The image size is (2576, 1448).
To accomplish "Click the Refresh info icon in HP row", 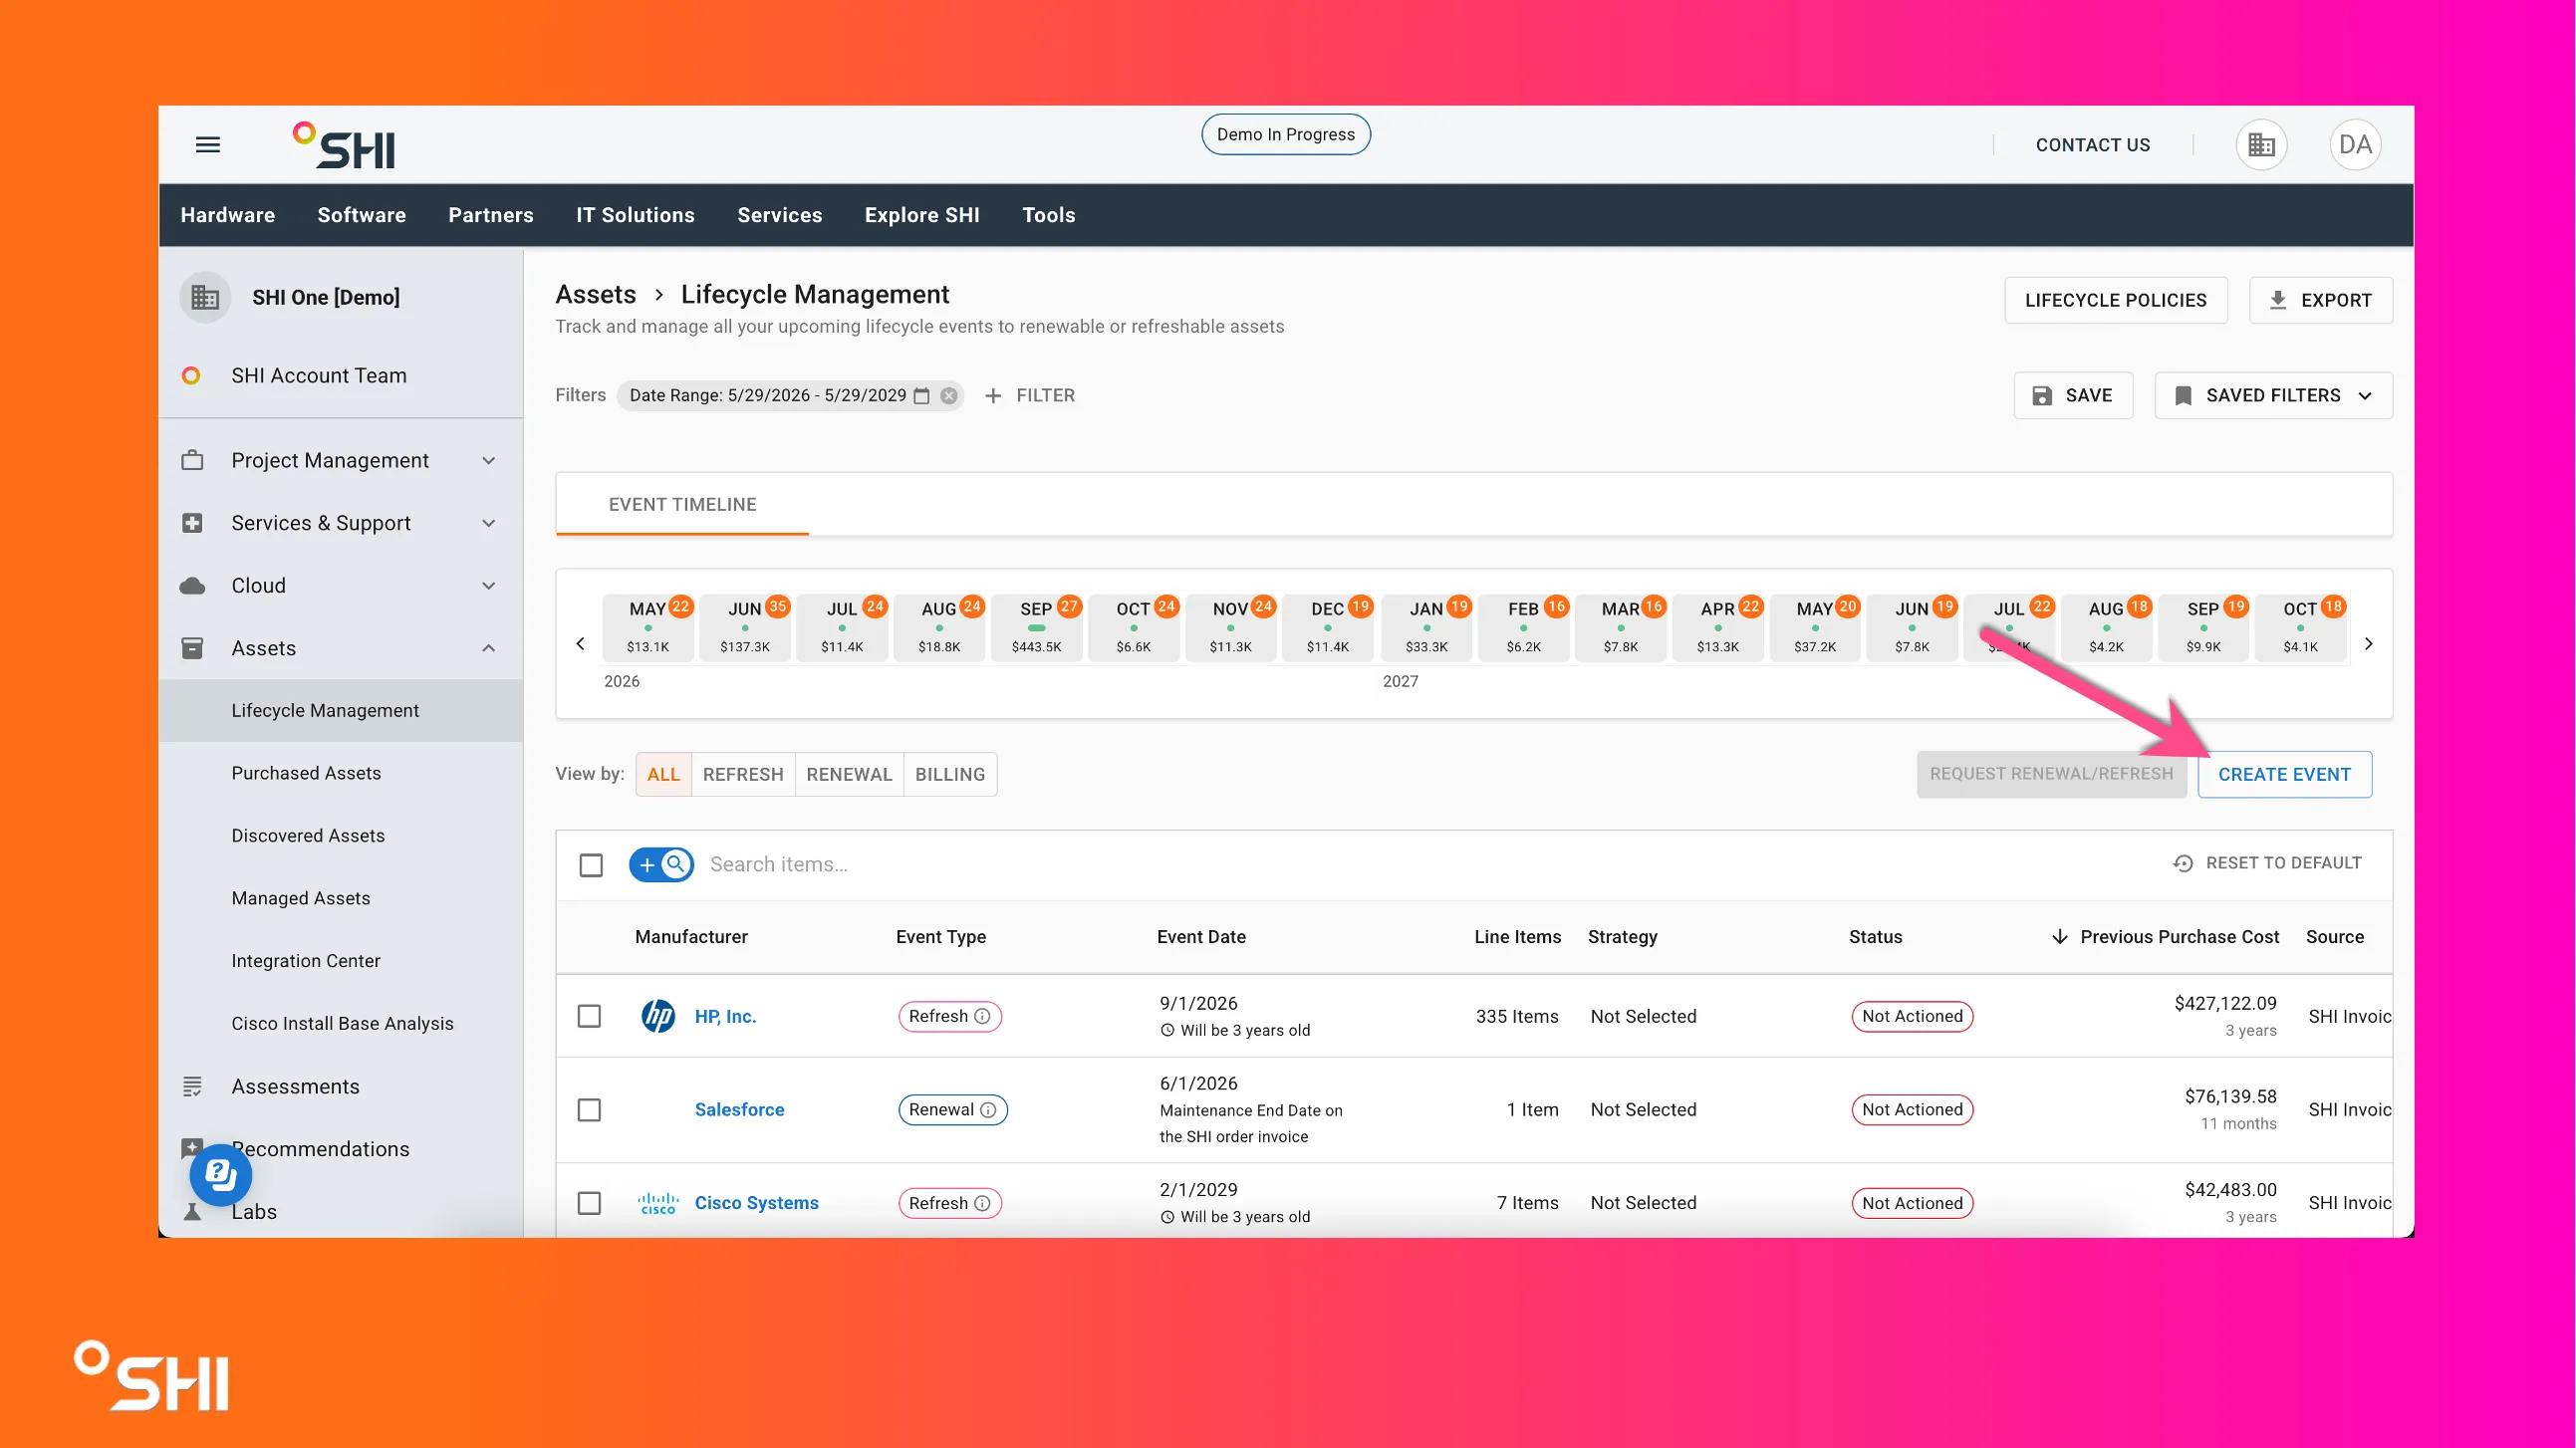I will tap(983, 1016).
